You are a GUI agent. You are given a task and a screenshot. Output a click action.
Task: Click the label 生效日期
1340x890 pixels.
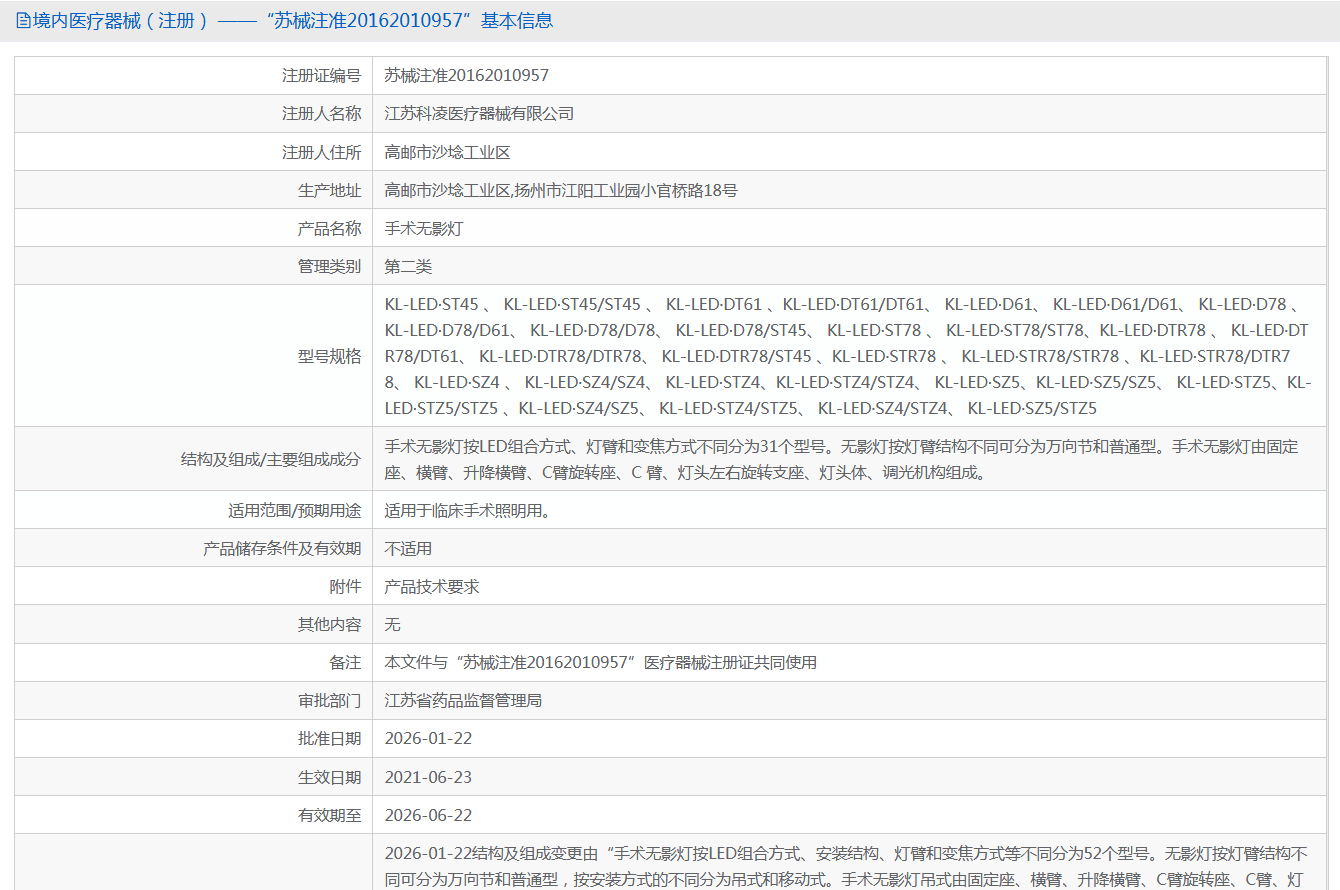[x=330, y=776]
